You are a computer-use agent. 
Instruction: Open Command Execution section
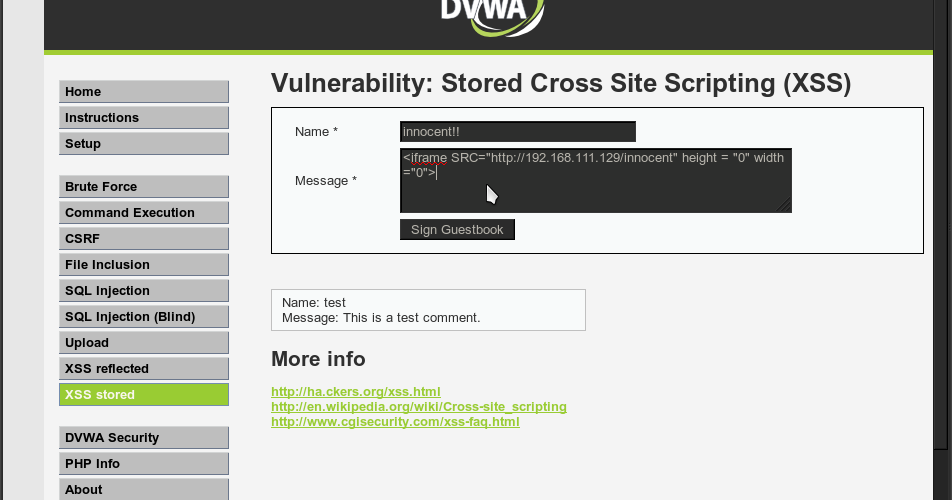click(x=144, y=213)
